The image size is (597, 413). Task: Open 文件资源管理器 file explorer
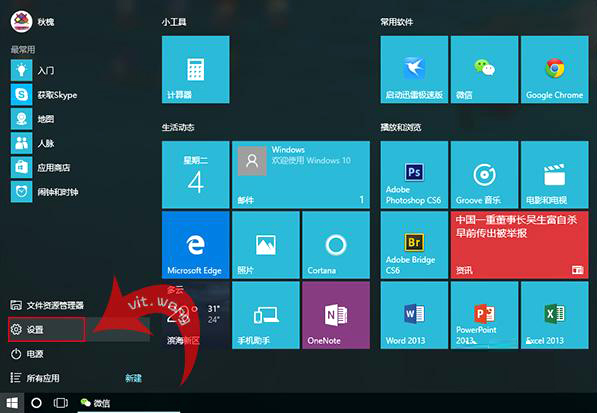click(47, 305)
